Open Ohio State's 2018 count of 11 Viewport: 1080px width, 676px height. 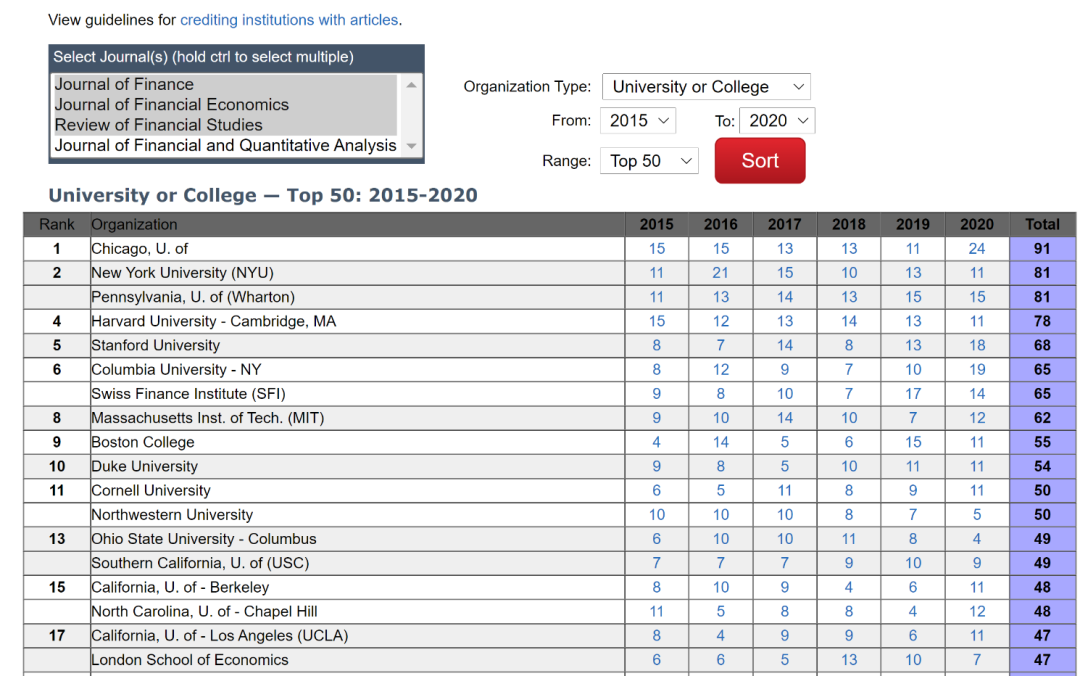[x=849, y=539]
